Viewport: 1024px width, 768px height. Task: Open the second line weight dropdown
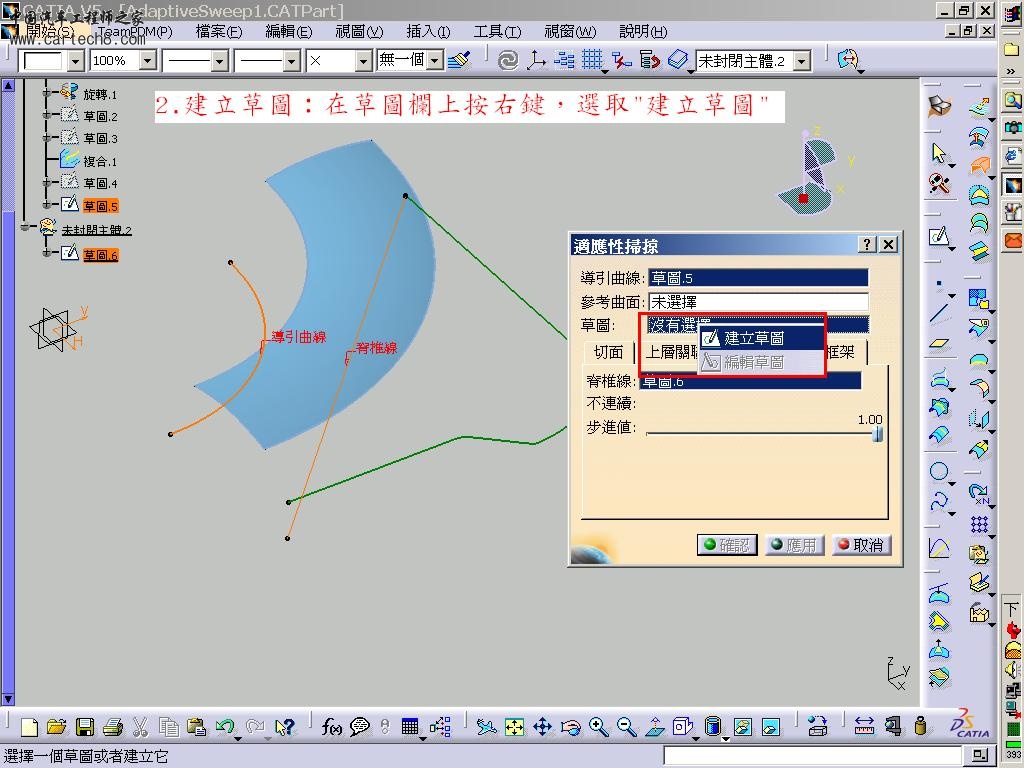pyautogui.click(x=292, y=61)
